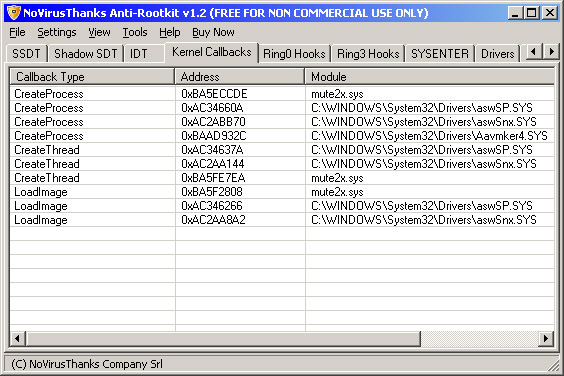564x376 pixels.
Task: Sort by the Callback Type column header
Action: (92, 77)
